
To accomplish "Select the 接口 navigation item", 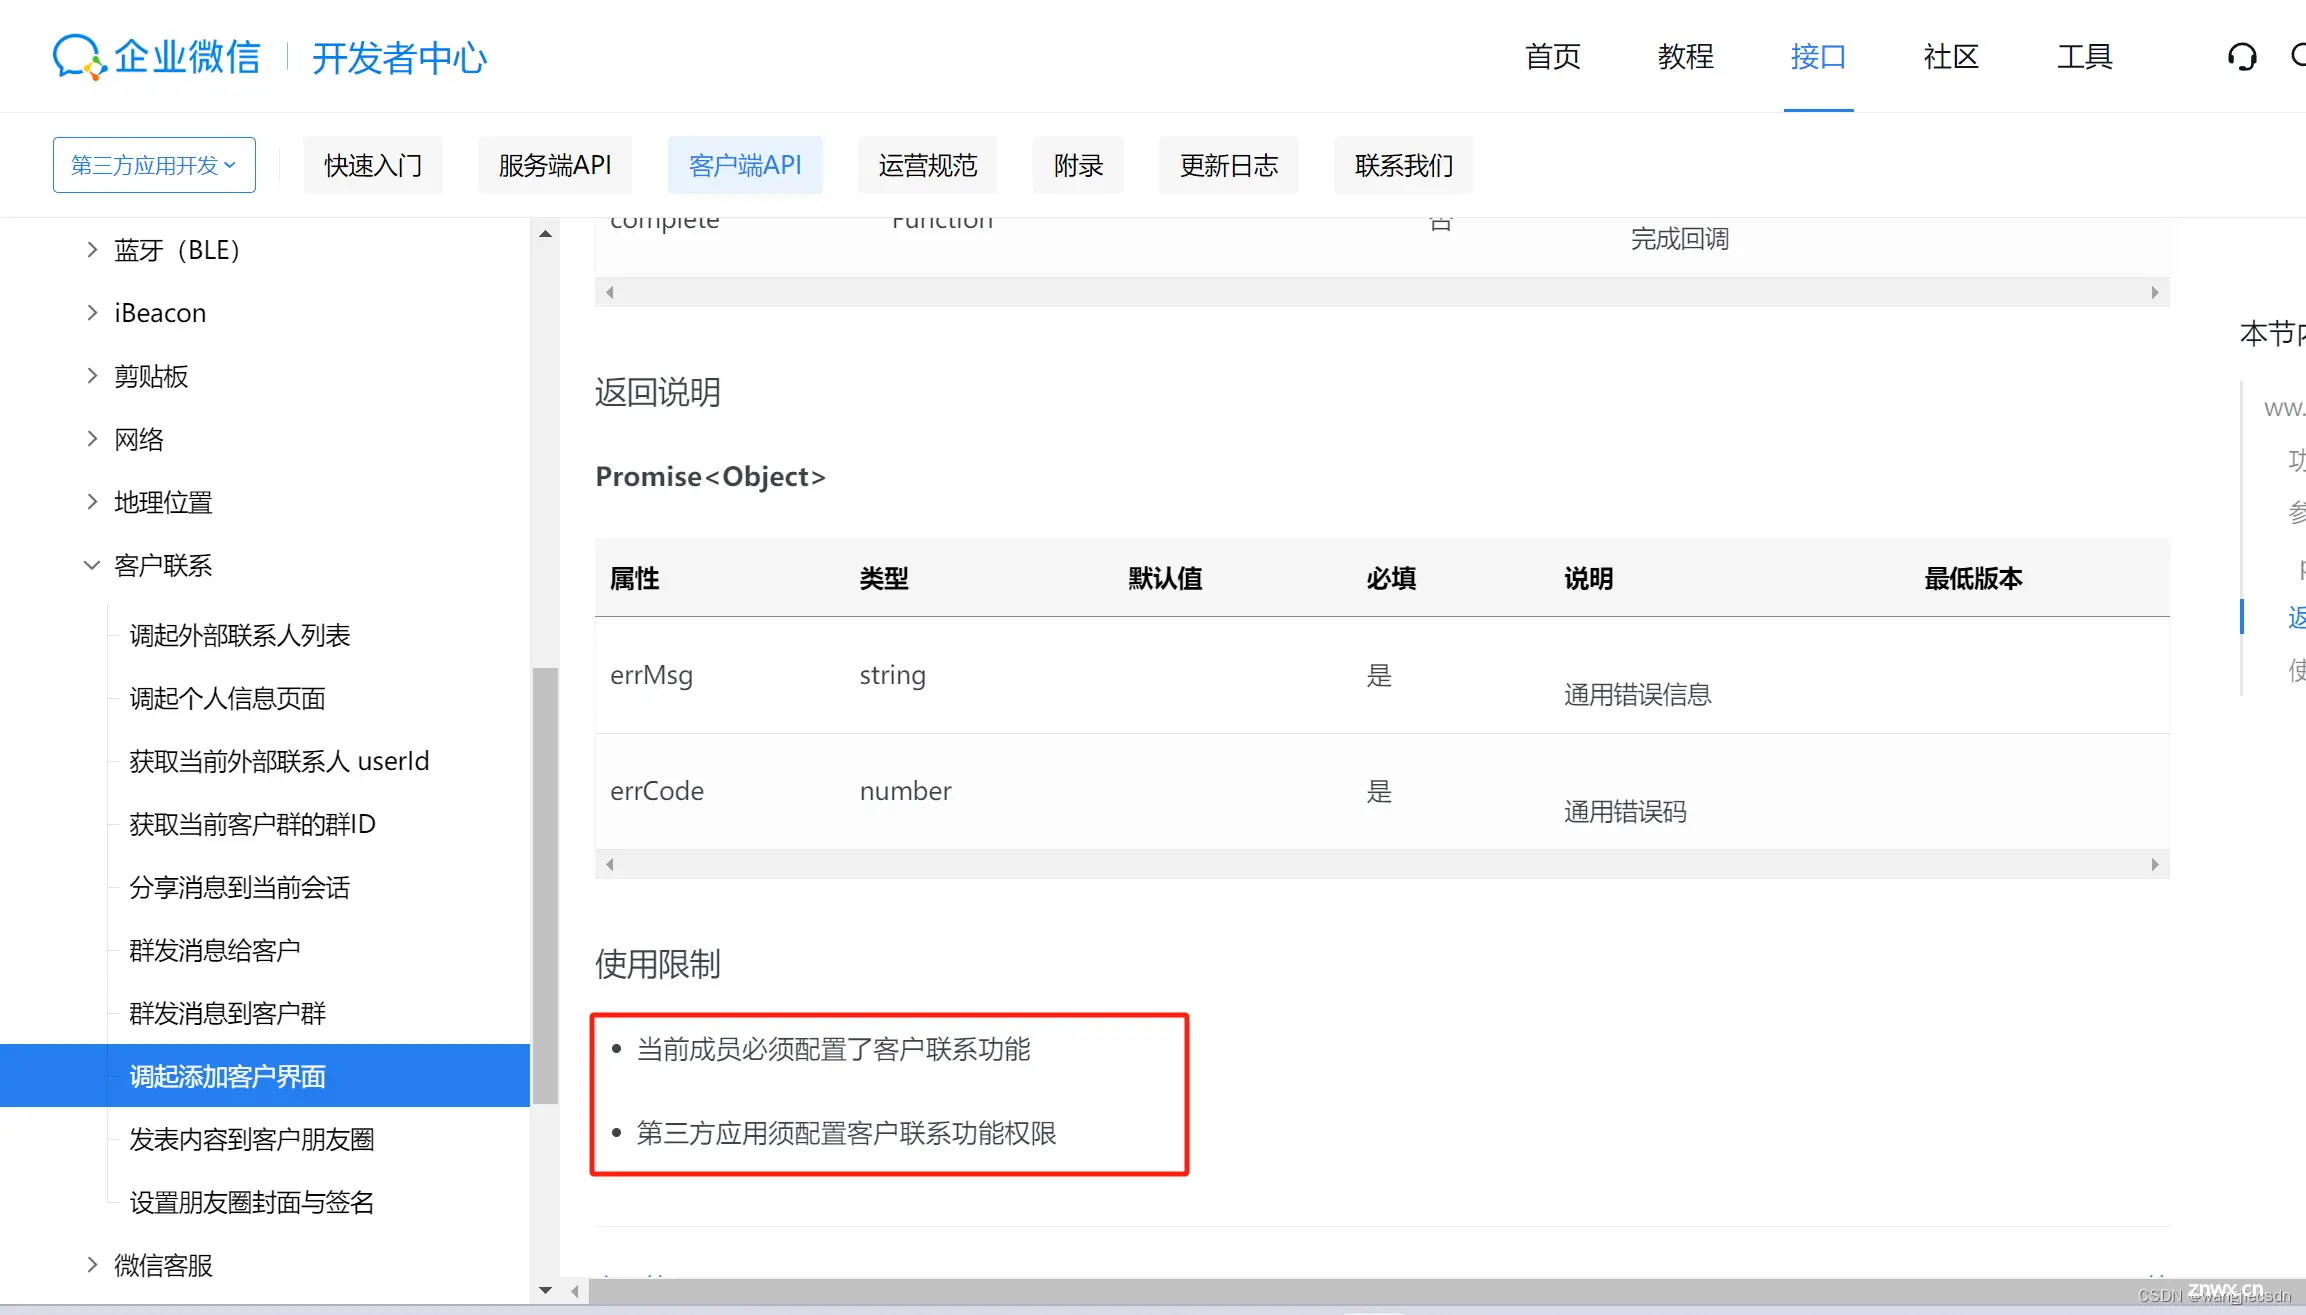I will click(1818, 57).
